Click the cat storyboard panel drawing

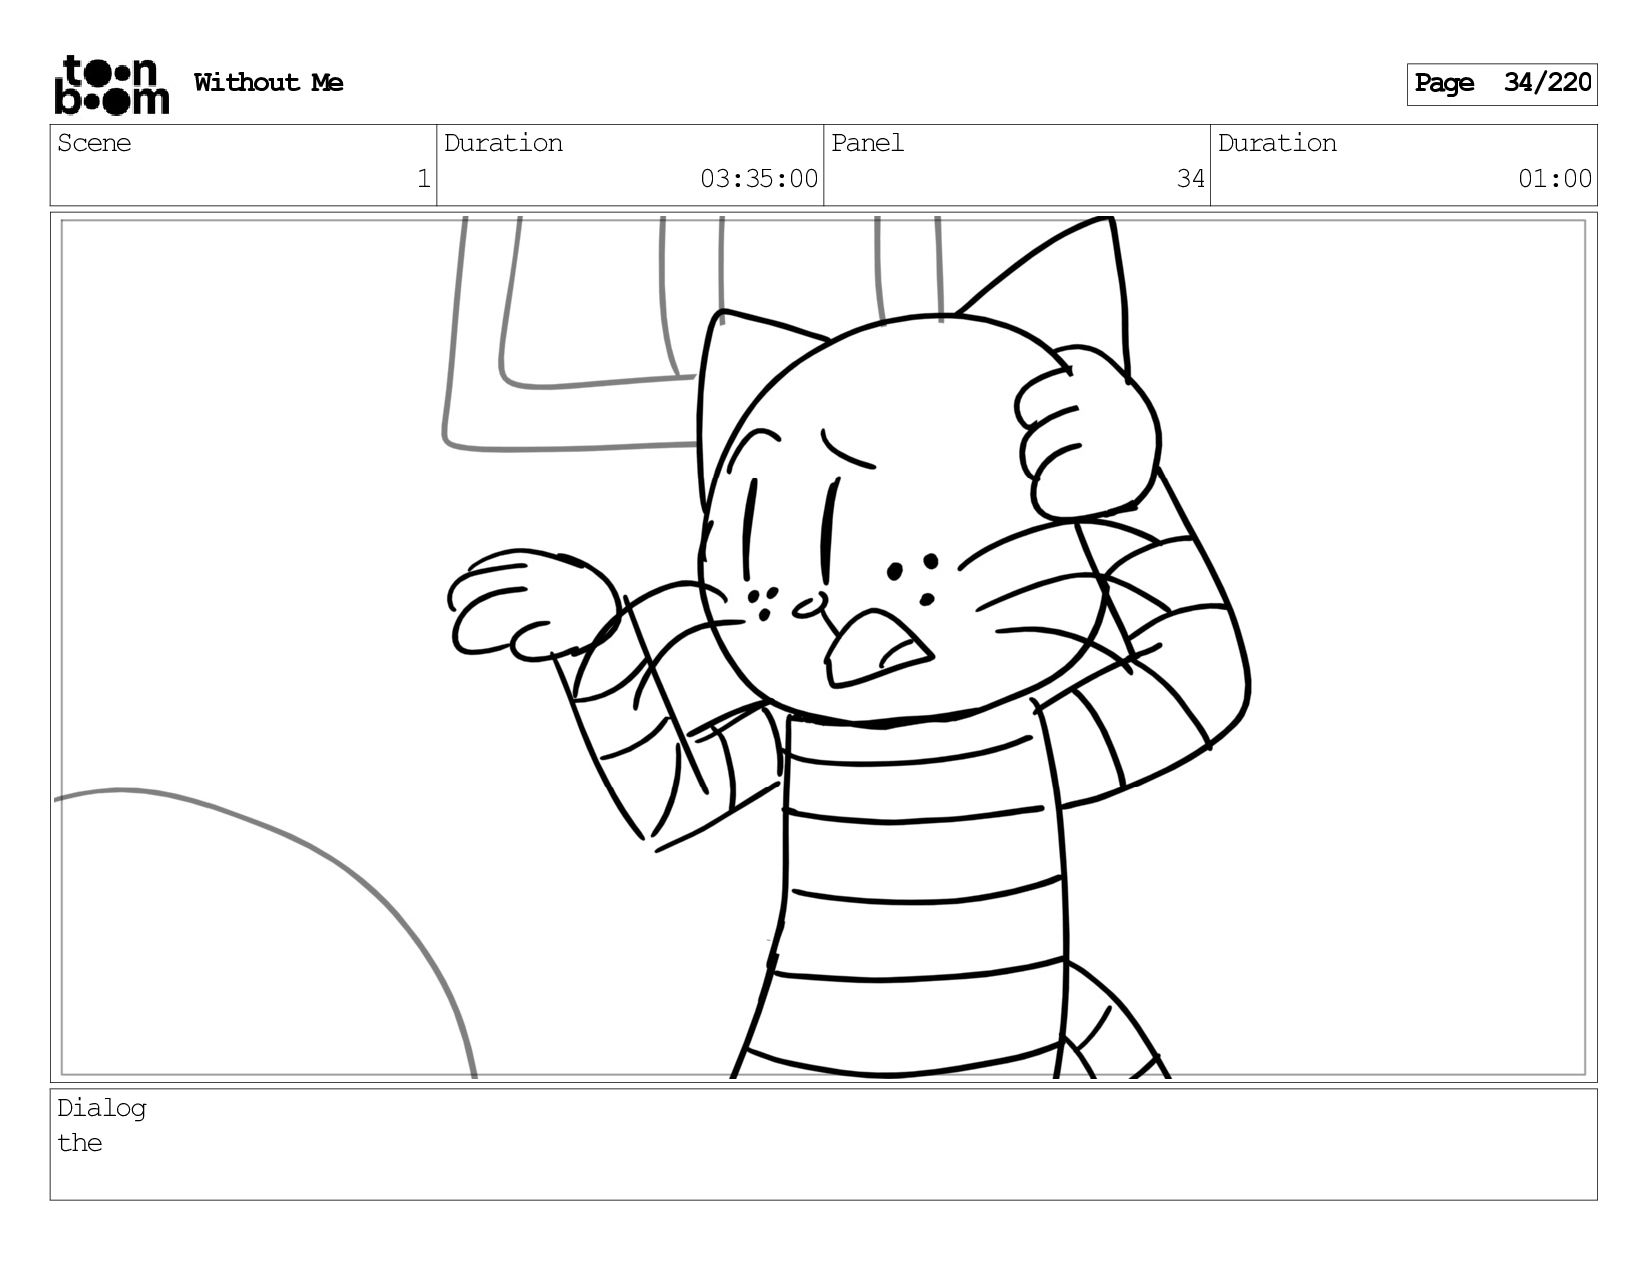point(824,647)
